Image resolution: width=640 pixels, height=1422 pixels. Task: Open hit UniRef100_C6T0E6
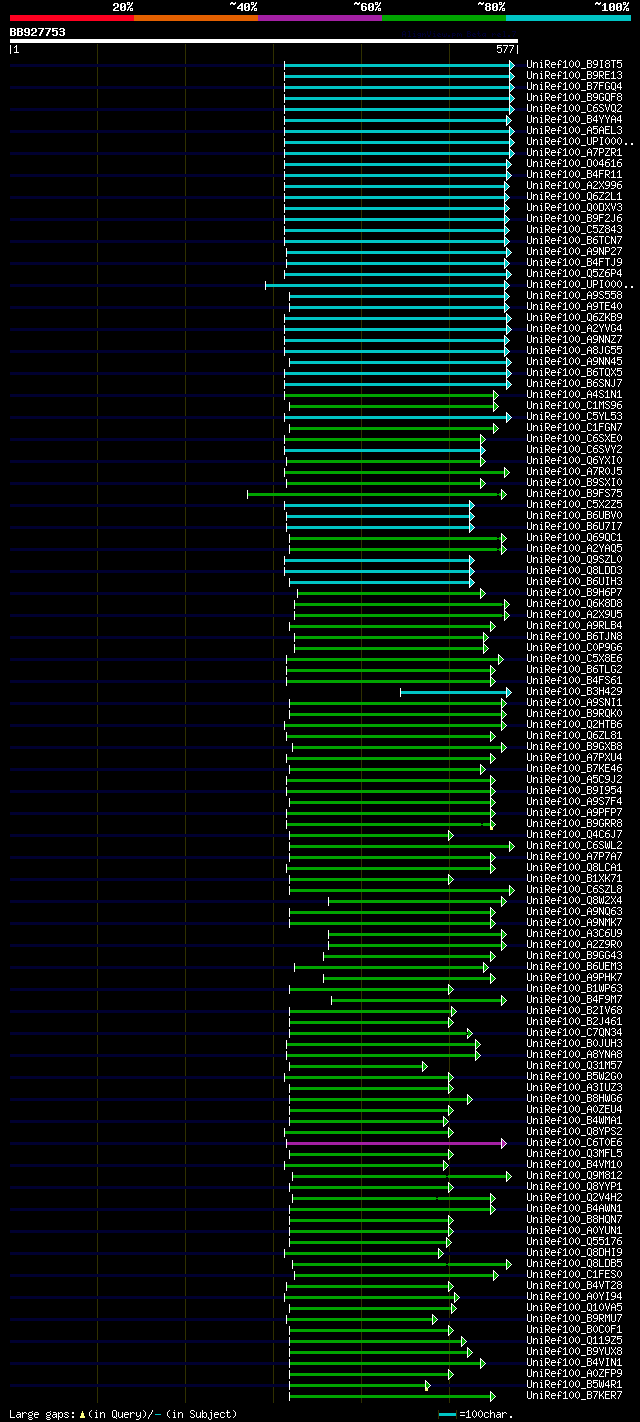coord(574,1142)
